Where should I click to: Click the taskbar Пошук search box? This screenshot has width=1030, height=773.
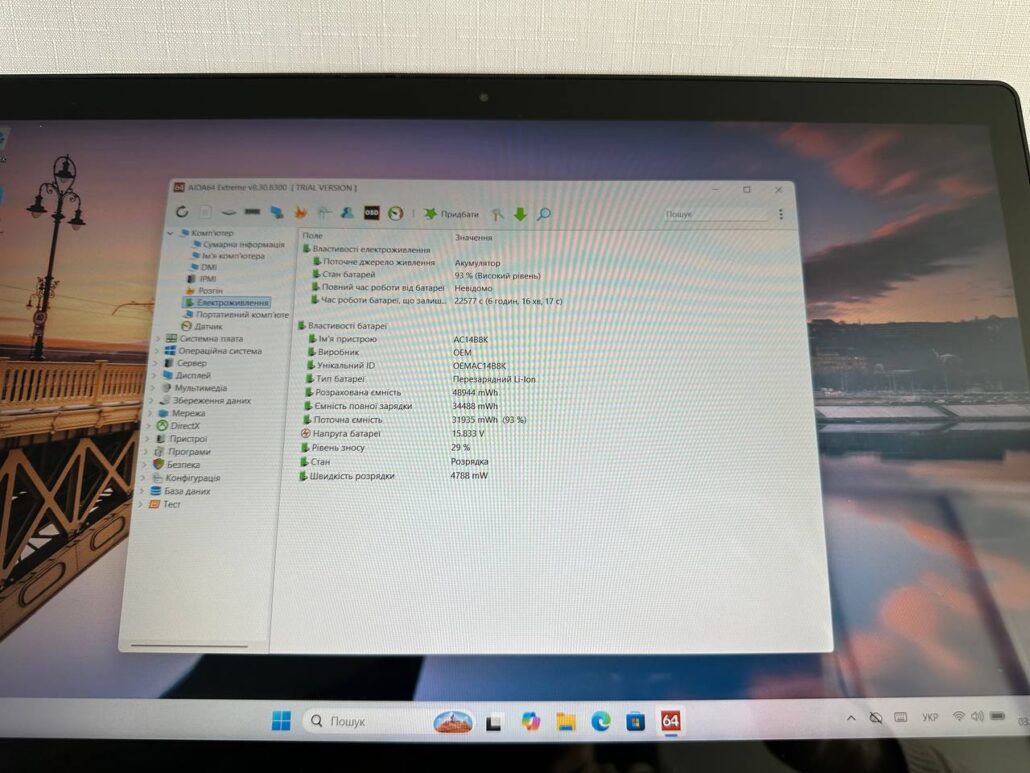387,721
